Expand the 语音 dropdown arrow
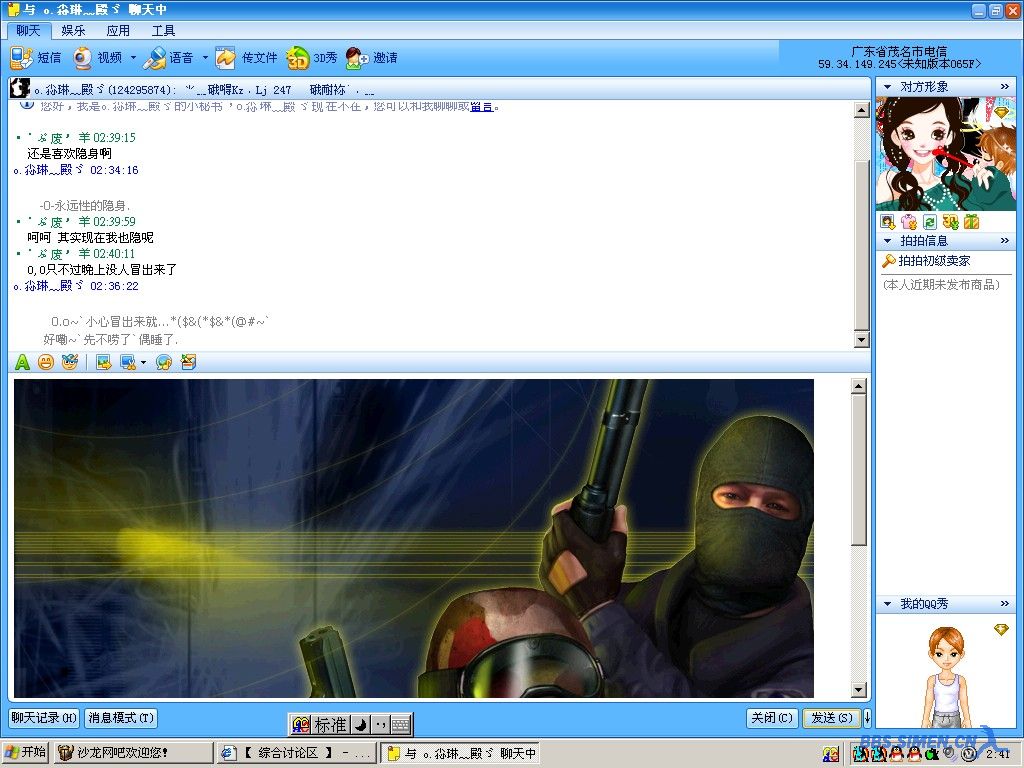 pyautogui.click(x=204, y=57)
